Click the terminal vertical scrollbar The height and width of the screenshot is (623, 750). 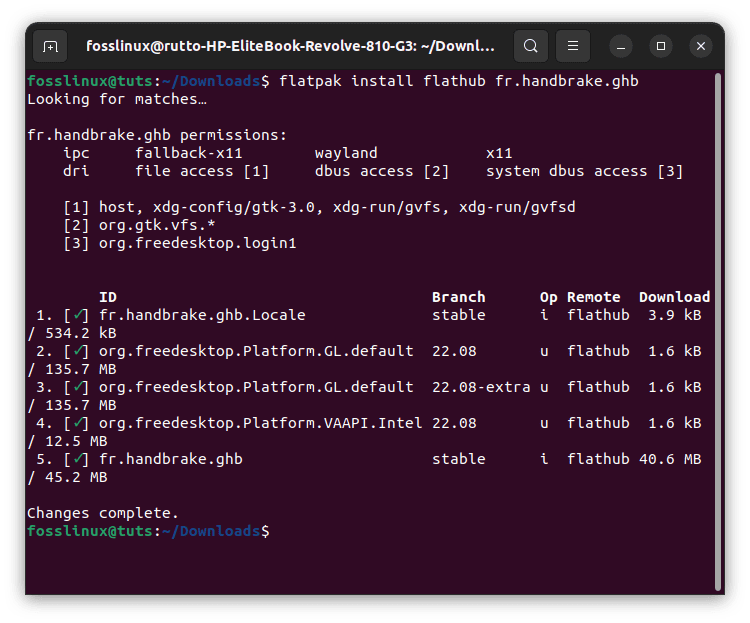717,332
